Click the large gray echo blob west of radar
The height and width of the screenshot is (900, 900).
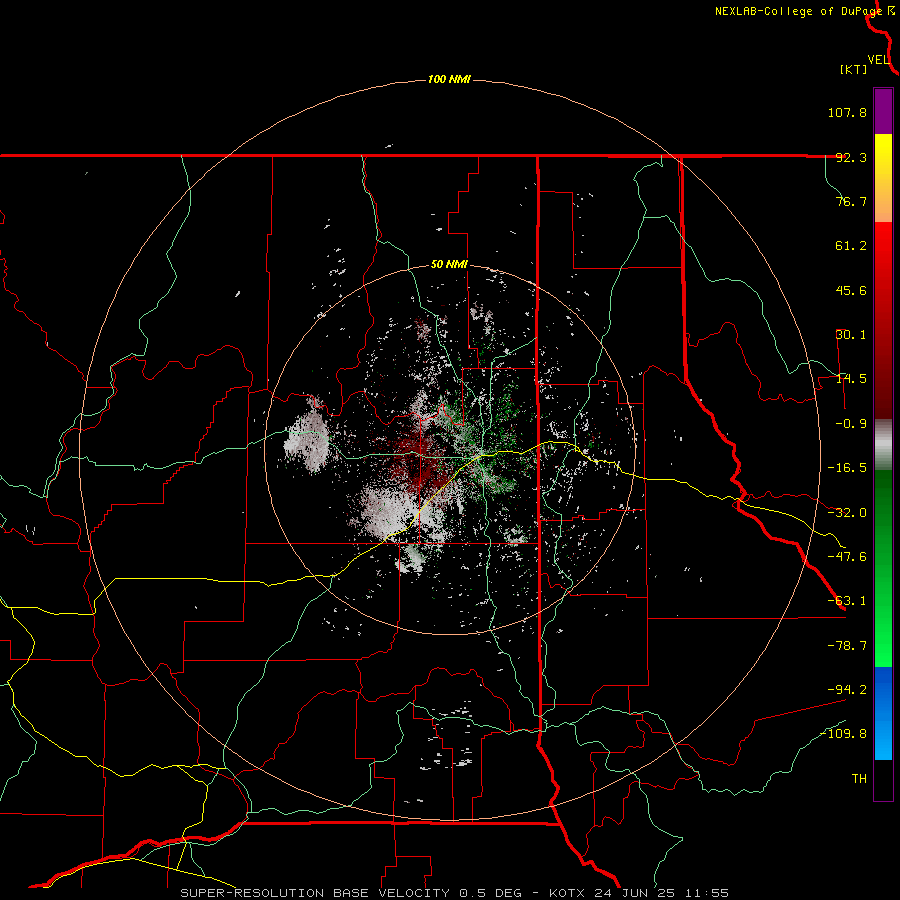(307, 442)
